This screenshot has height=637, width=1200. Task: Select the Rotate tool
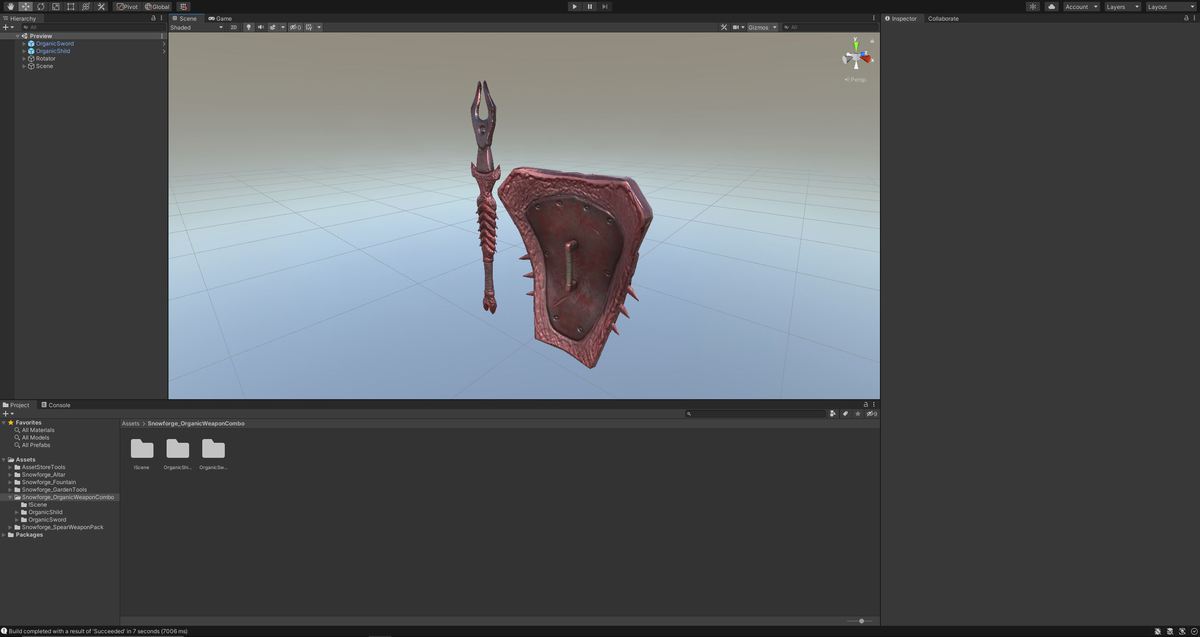(40, 6)
